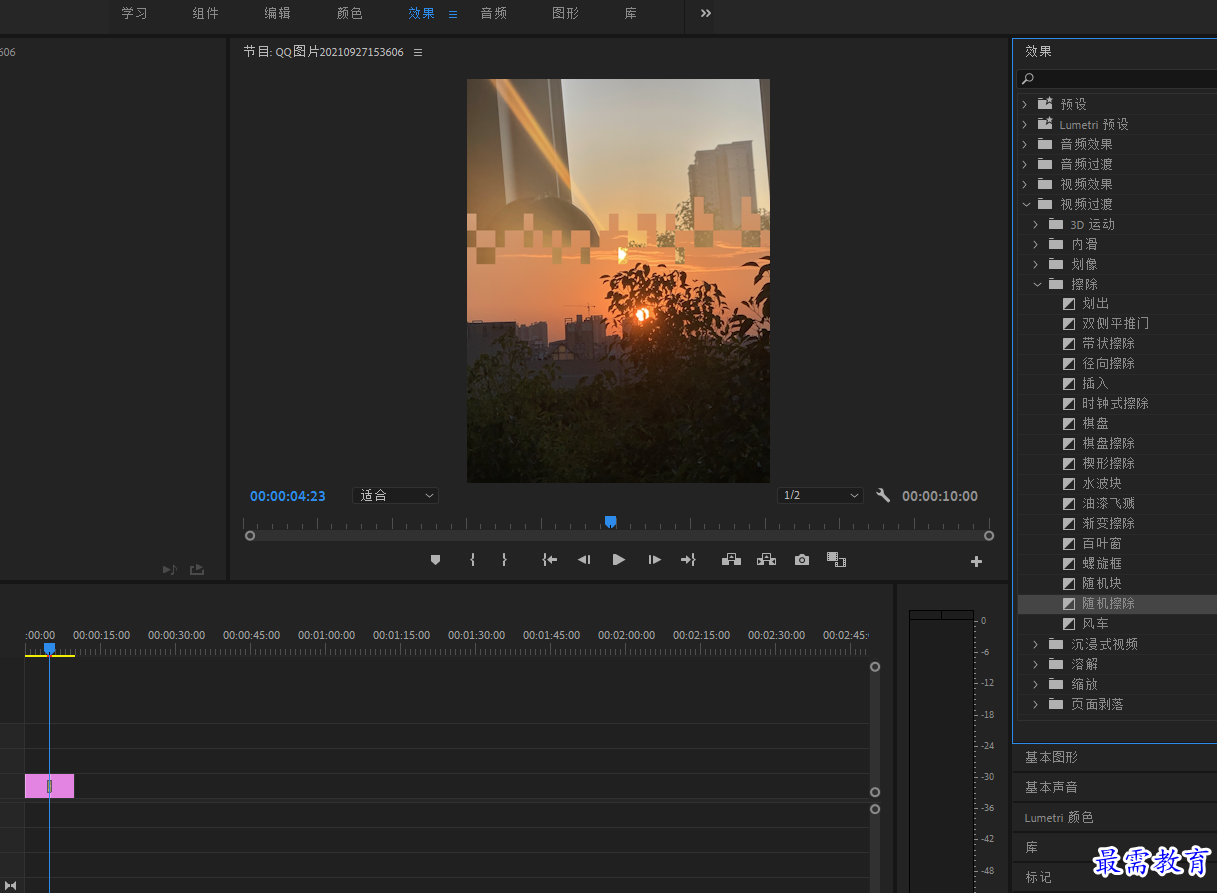Select the 楔形擦除 transition
Viewport: 1217px width, 893px height.
[x=1108, y=464]
